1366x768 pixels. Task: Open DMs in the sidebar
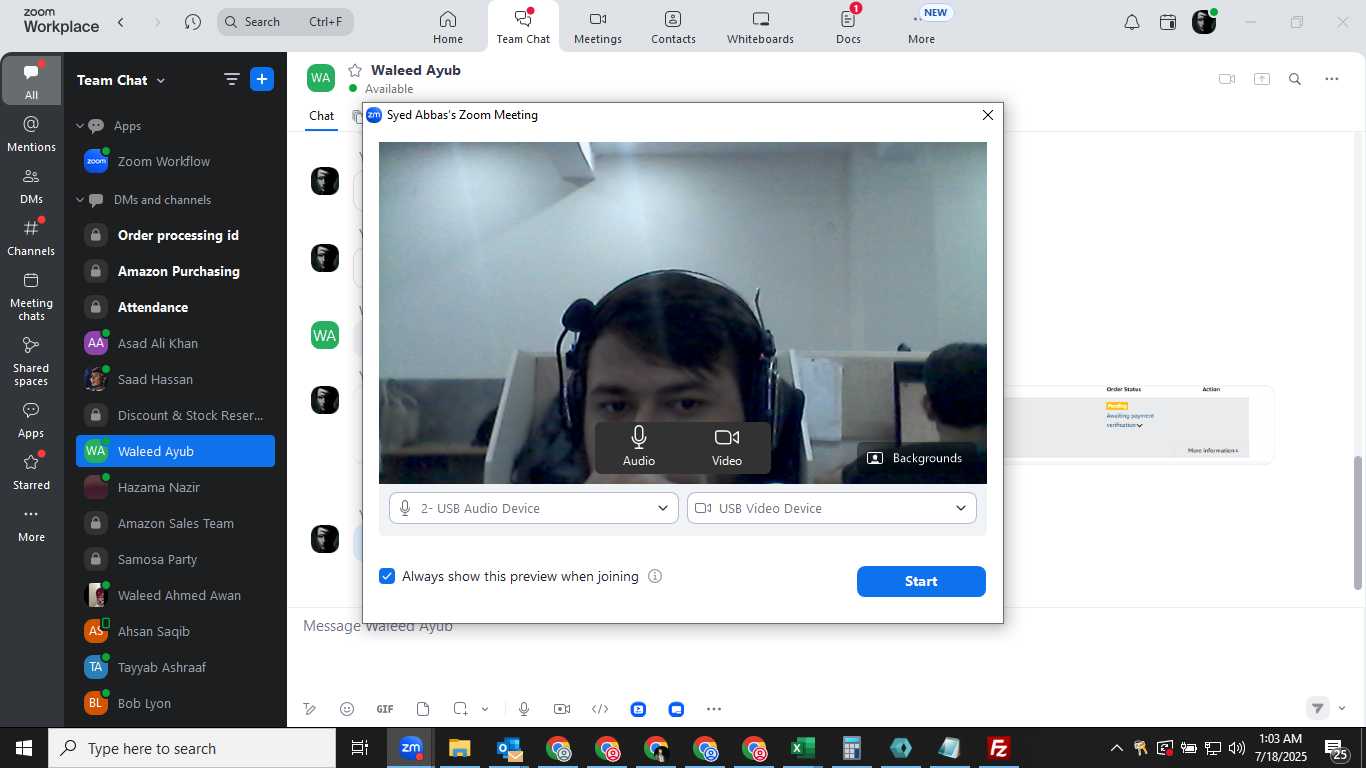[32, 186]
